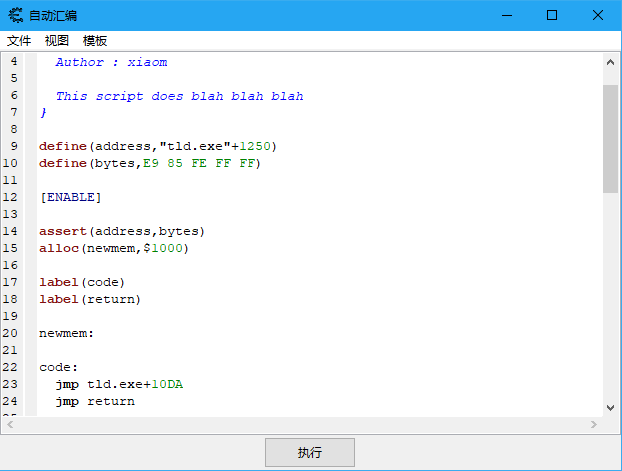Click the Cheat Engine icon in title bar
The image size is (622, 471).
[x=16, y=15]
